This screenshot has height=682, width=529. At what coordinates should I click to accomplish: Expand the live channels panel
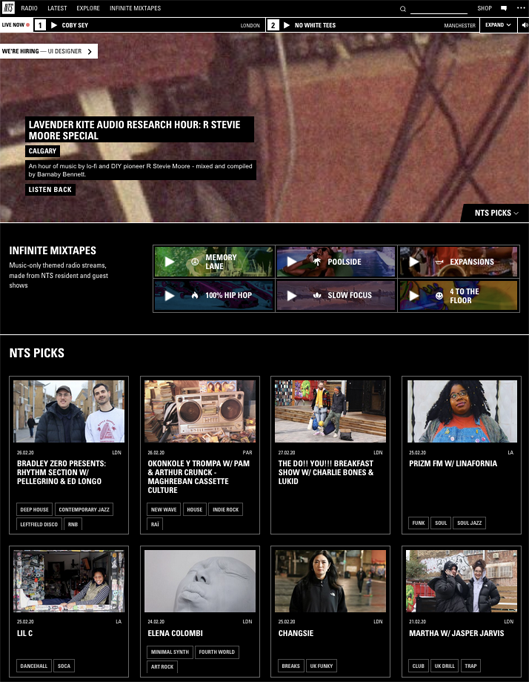498,25
